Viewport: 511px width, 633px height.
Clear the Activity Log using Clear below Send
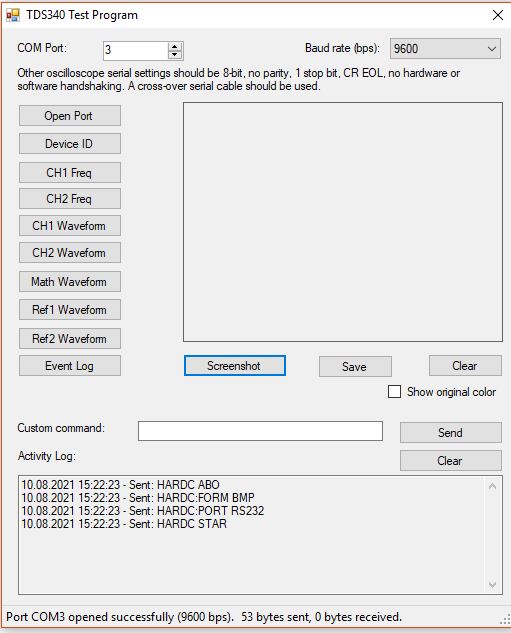pyautogui.click(x=451, y=461)
